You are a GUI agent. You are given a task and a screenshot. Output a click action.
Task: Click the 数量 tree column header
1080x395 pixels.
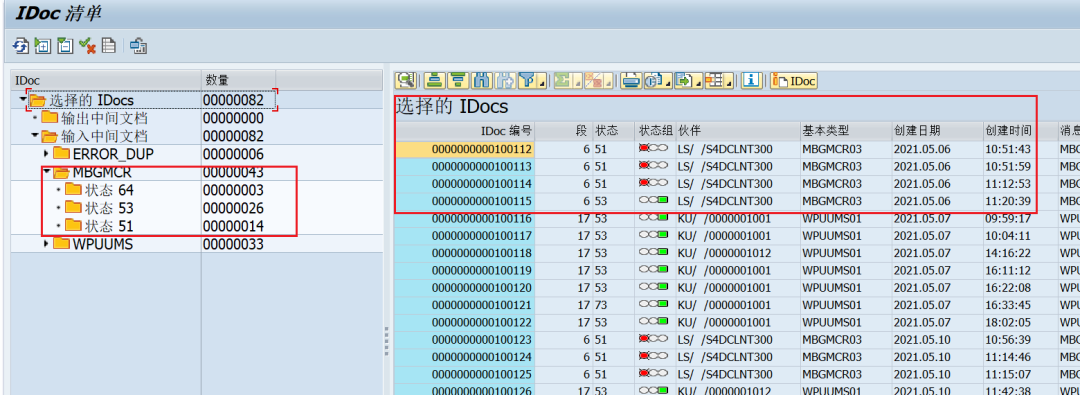(238, 81)
